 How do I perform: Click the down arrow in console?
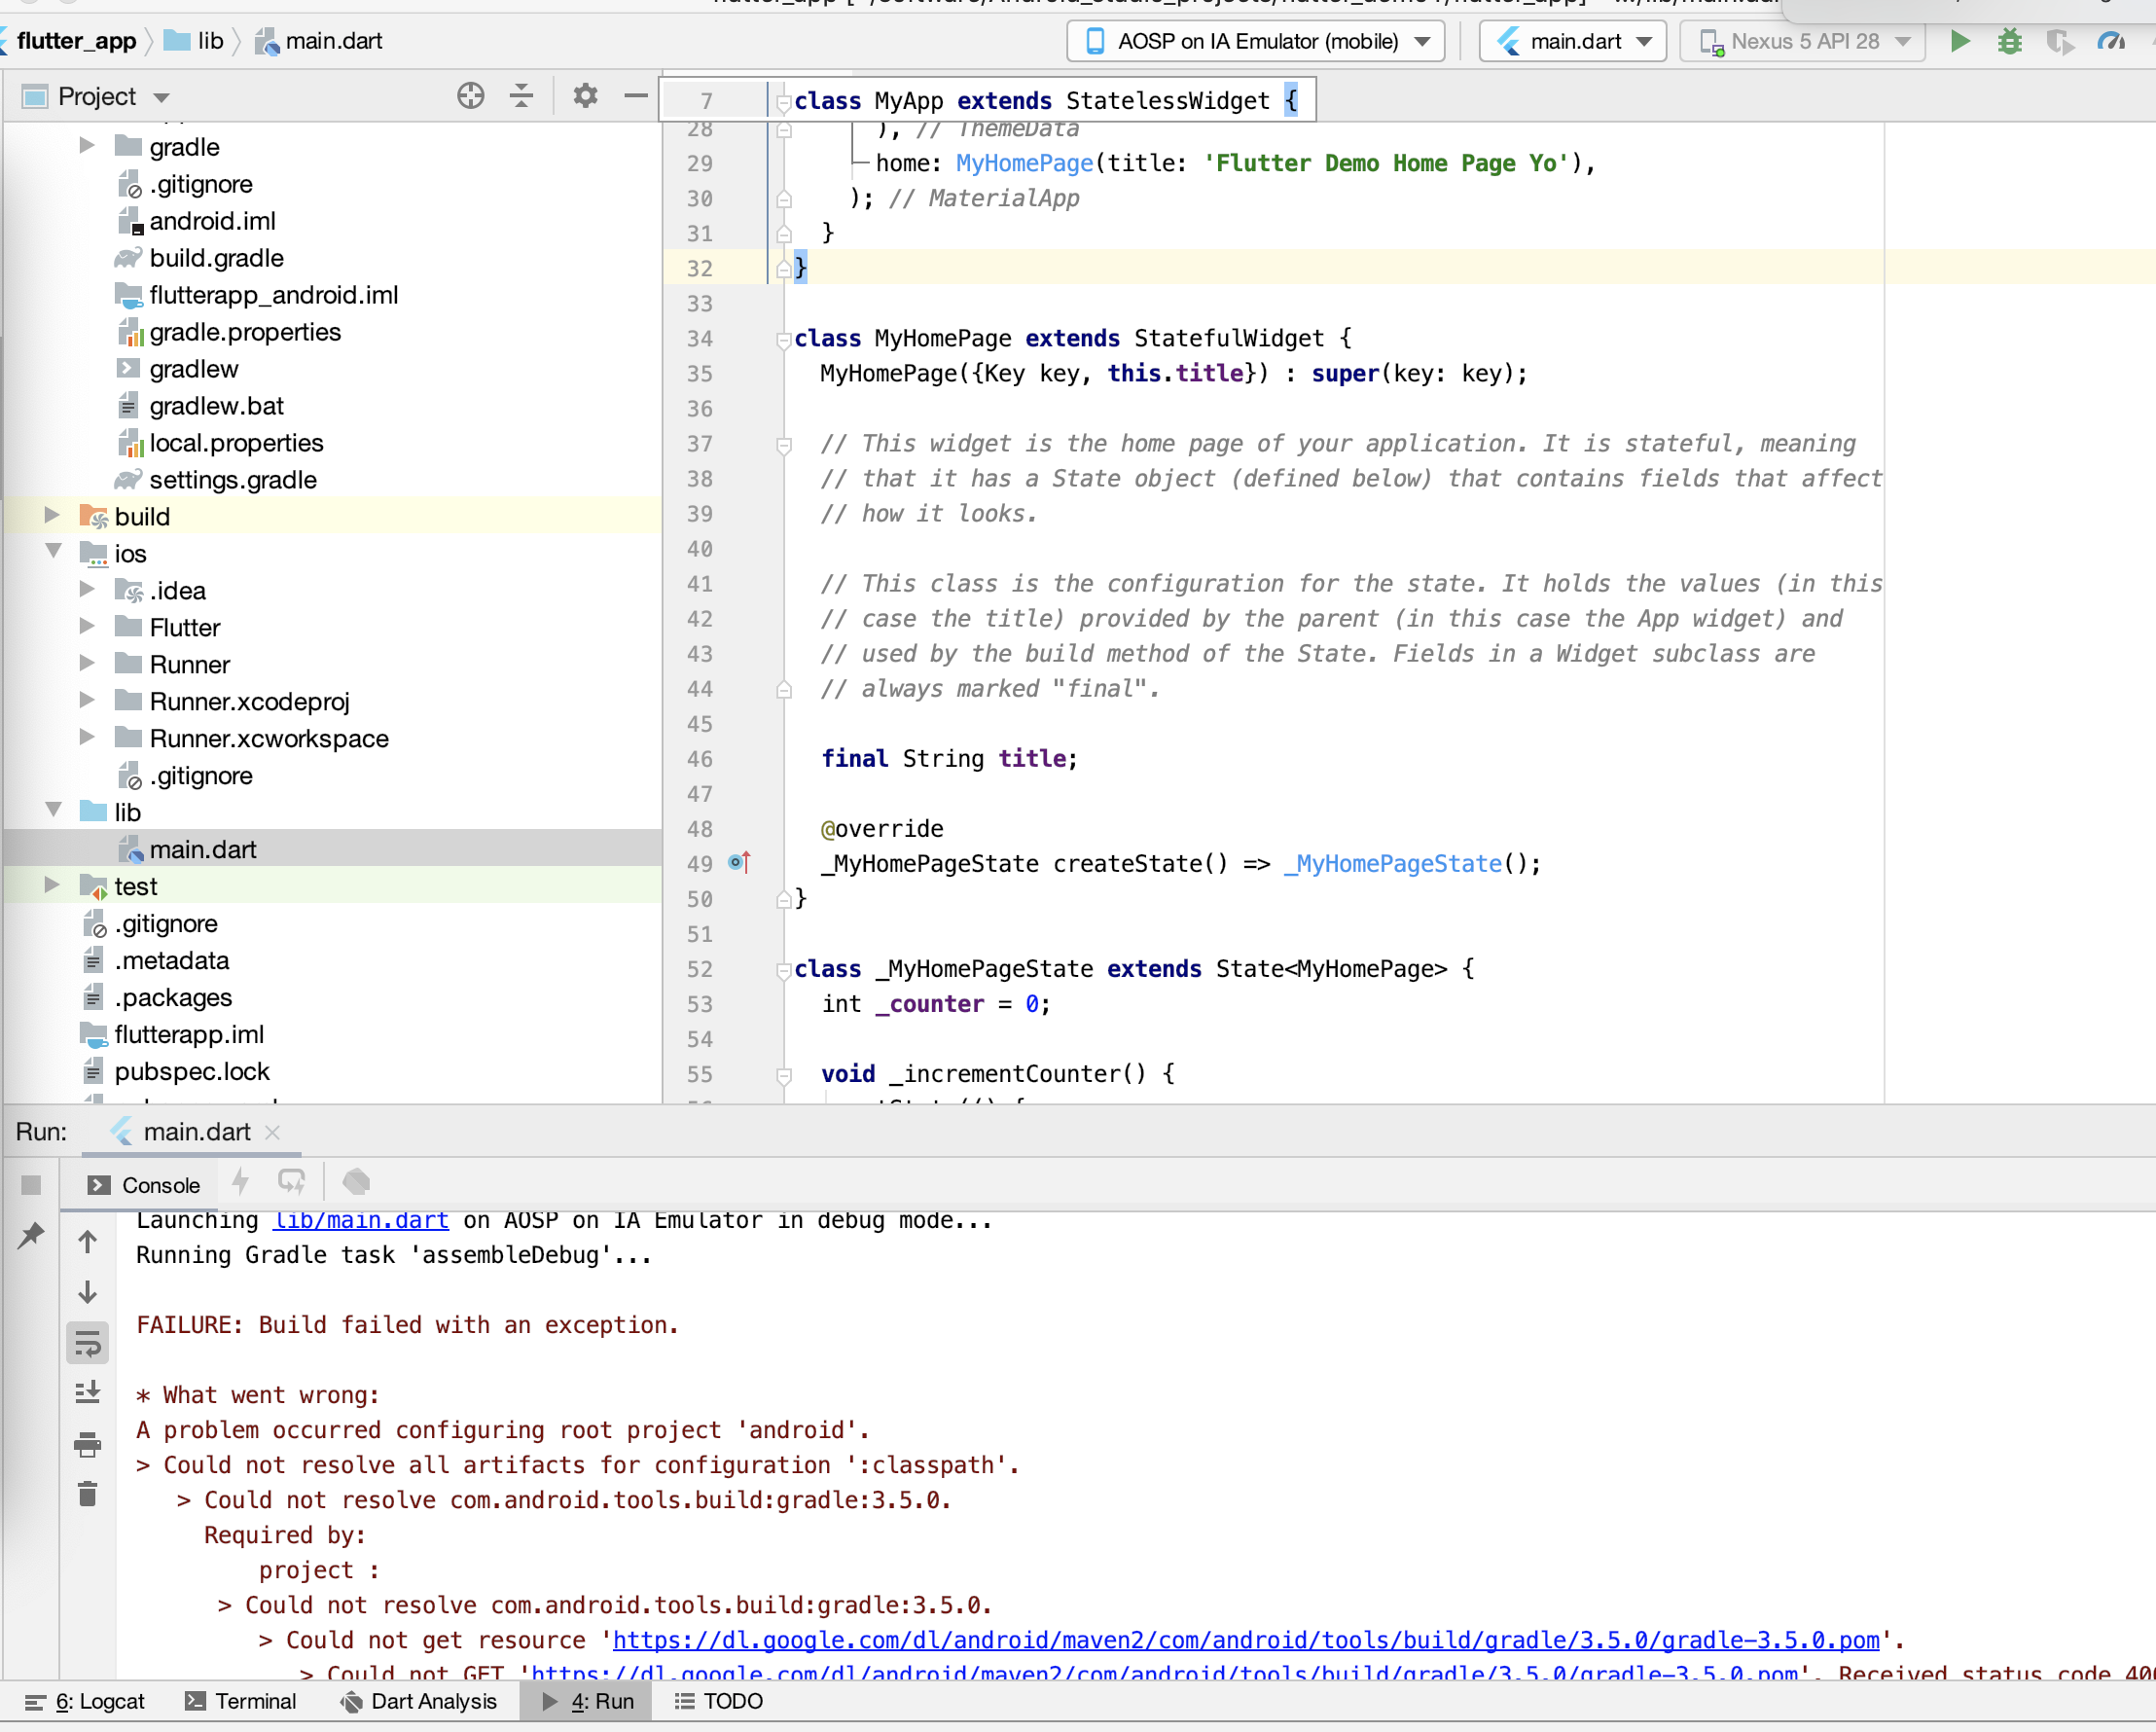(x=88, y=1292)
